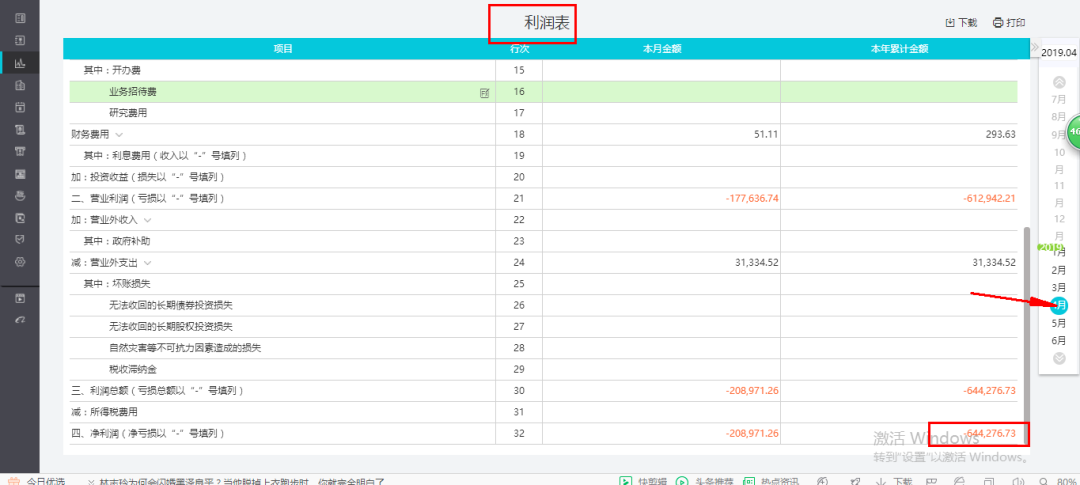Expand the 财务费用 row chevron

[x=119, y=135]
